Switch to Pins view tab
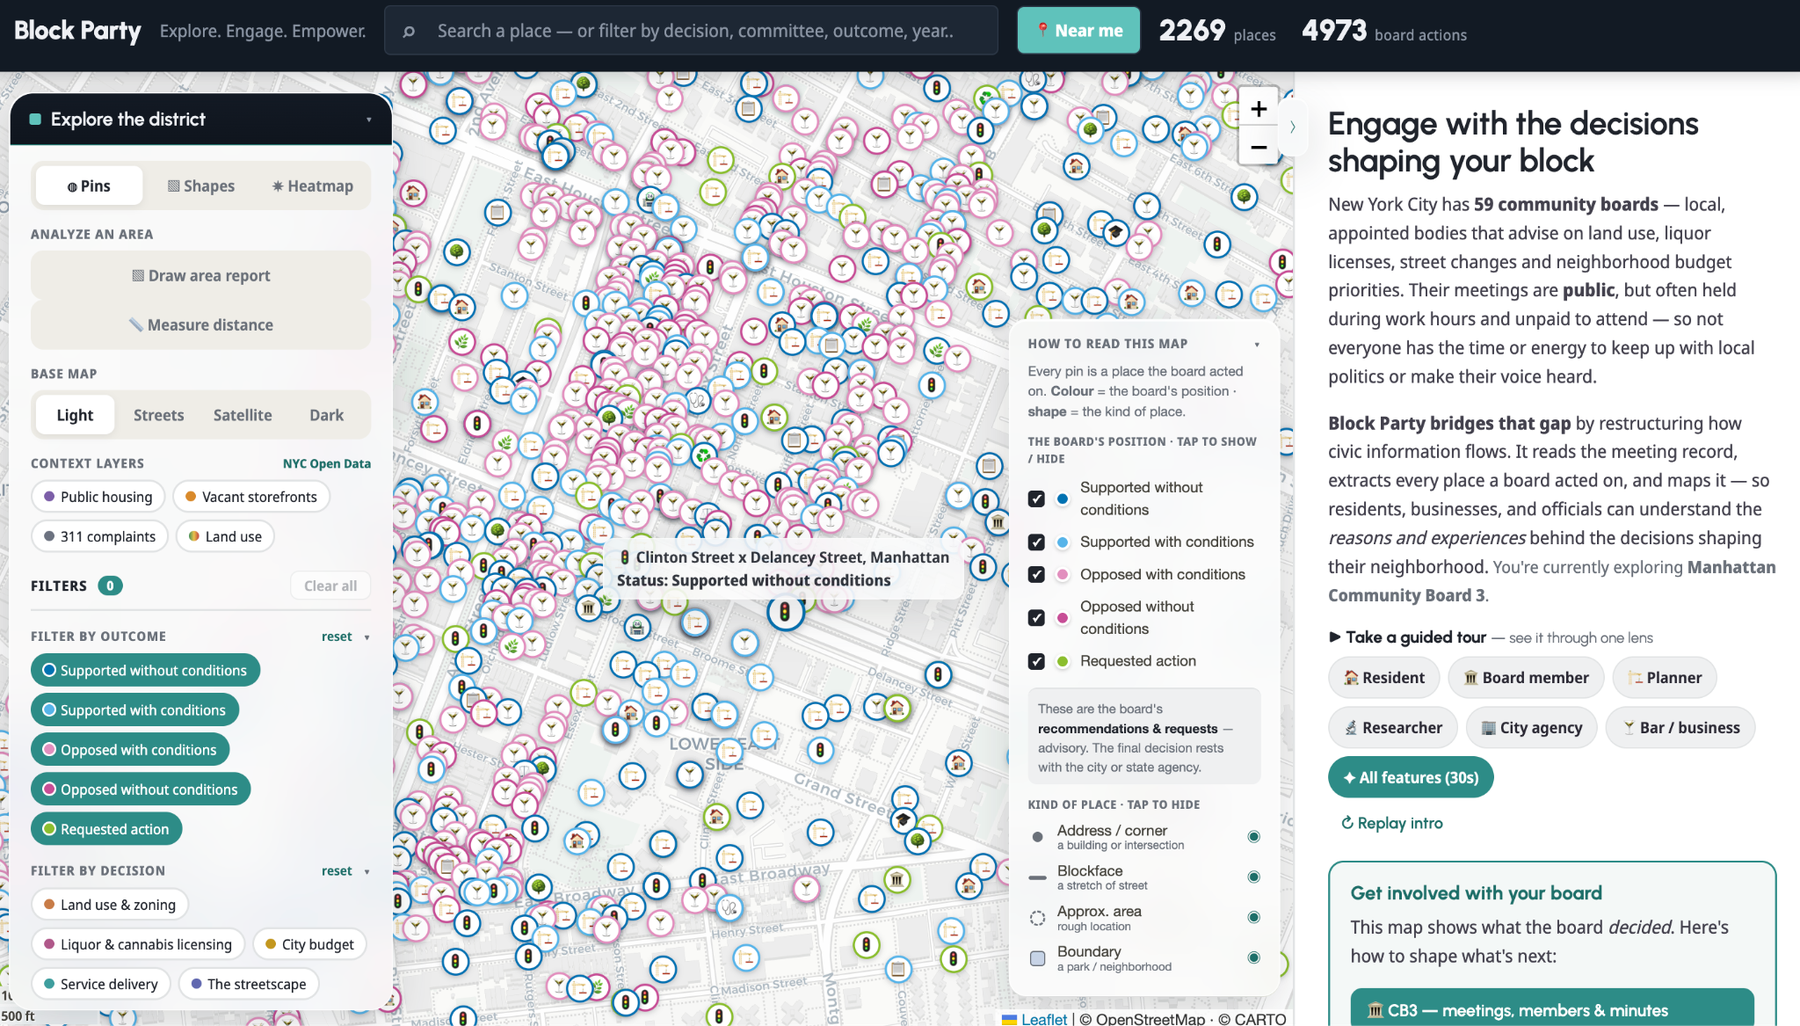Image resolution: width=1800 pixels, height=1026 pixels. pyautogui.click(x=89, y=186)
